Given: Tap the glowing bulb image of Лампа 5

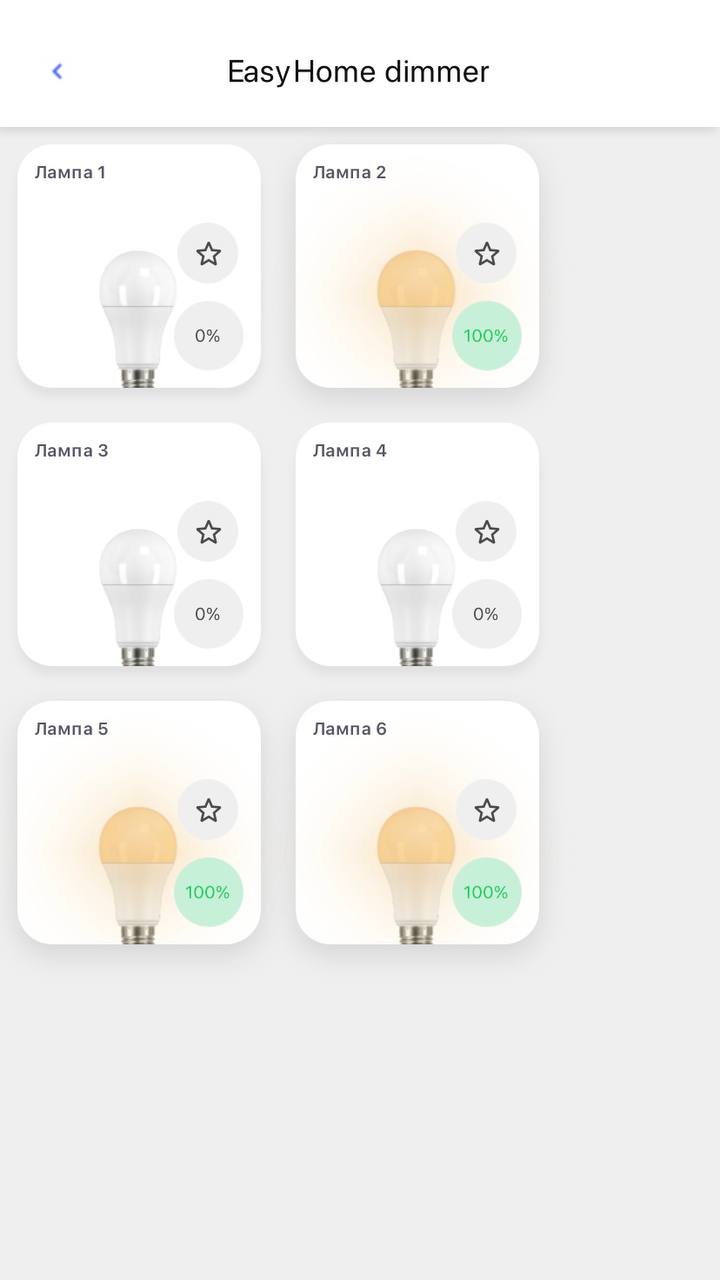Looking at the screenshot, I should (x=138, y=875).
